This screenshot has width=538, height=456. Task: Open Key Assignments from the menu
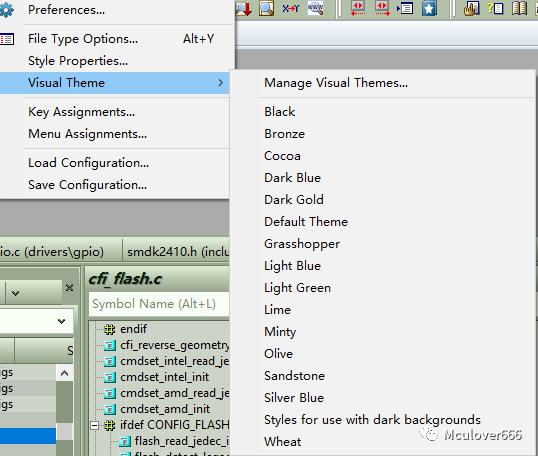(x=81, y=112)
